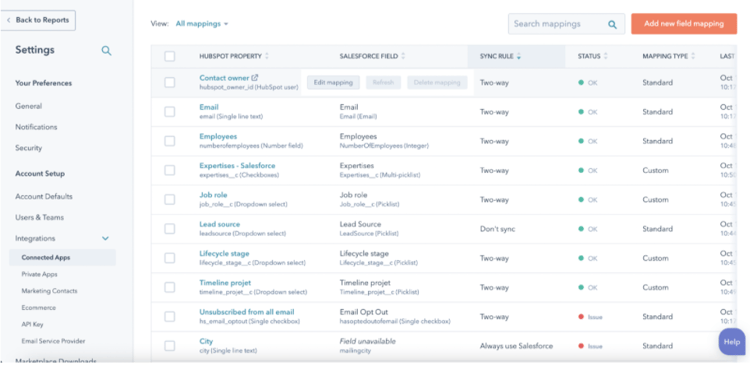The image size is (750, 369).
Task: Open API Key in sidebar
Action: [33, 324]
